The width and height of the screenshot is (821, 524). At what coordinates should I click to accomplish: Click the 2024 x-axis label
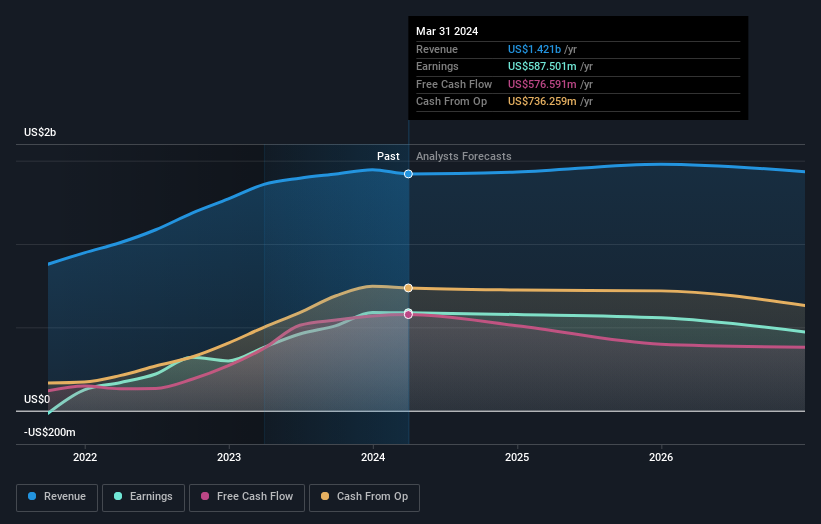(373, 457)
